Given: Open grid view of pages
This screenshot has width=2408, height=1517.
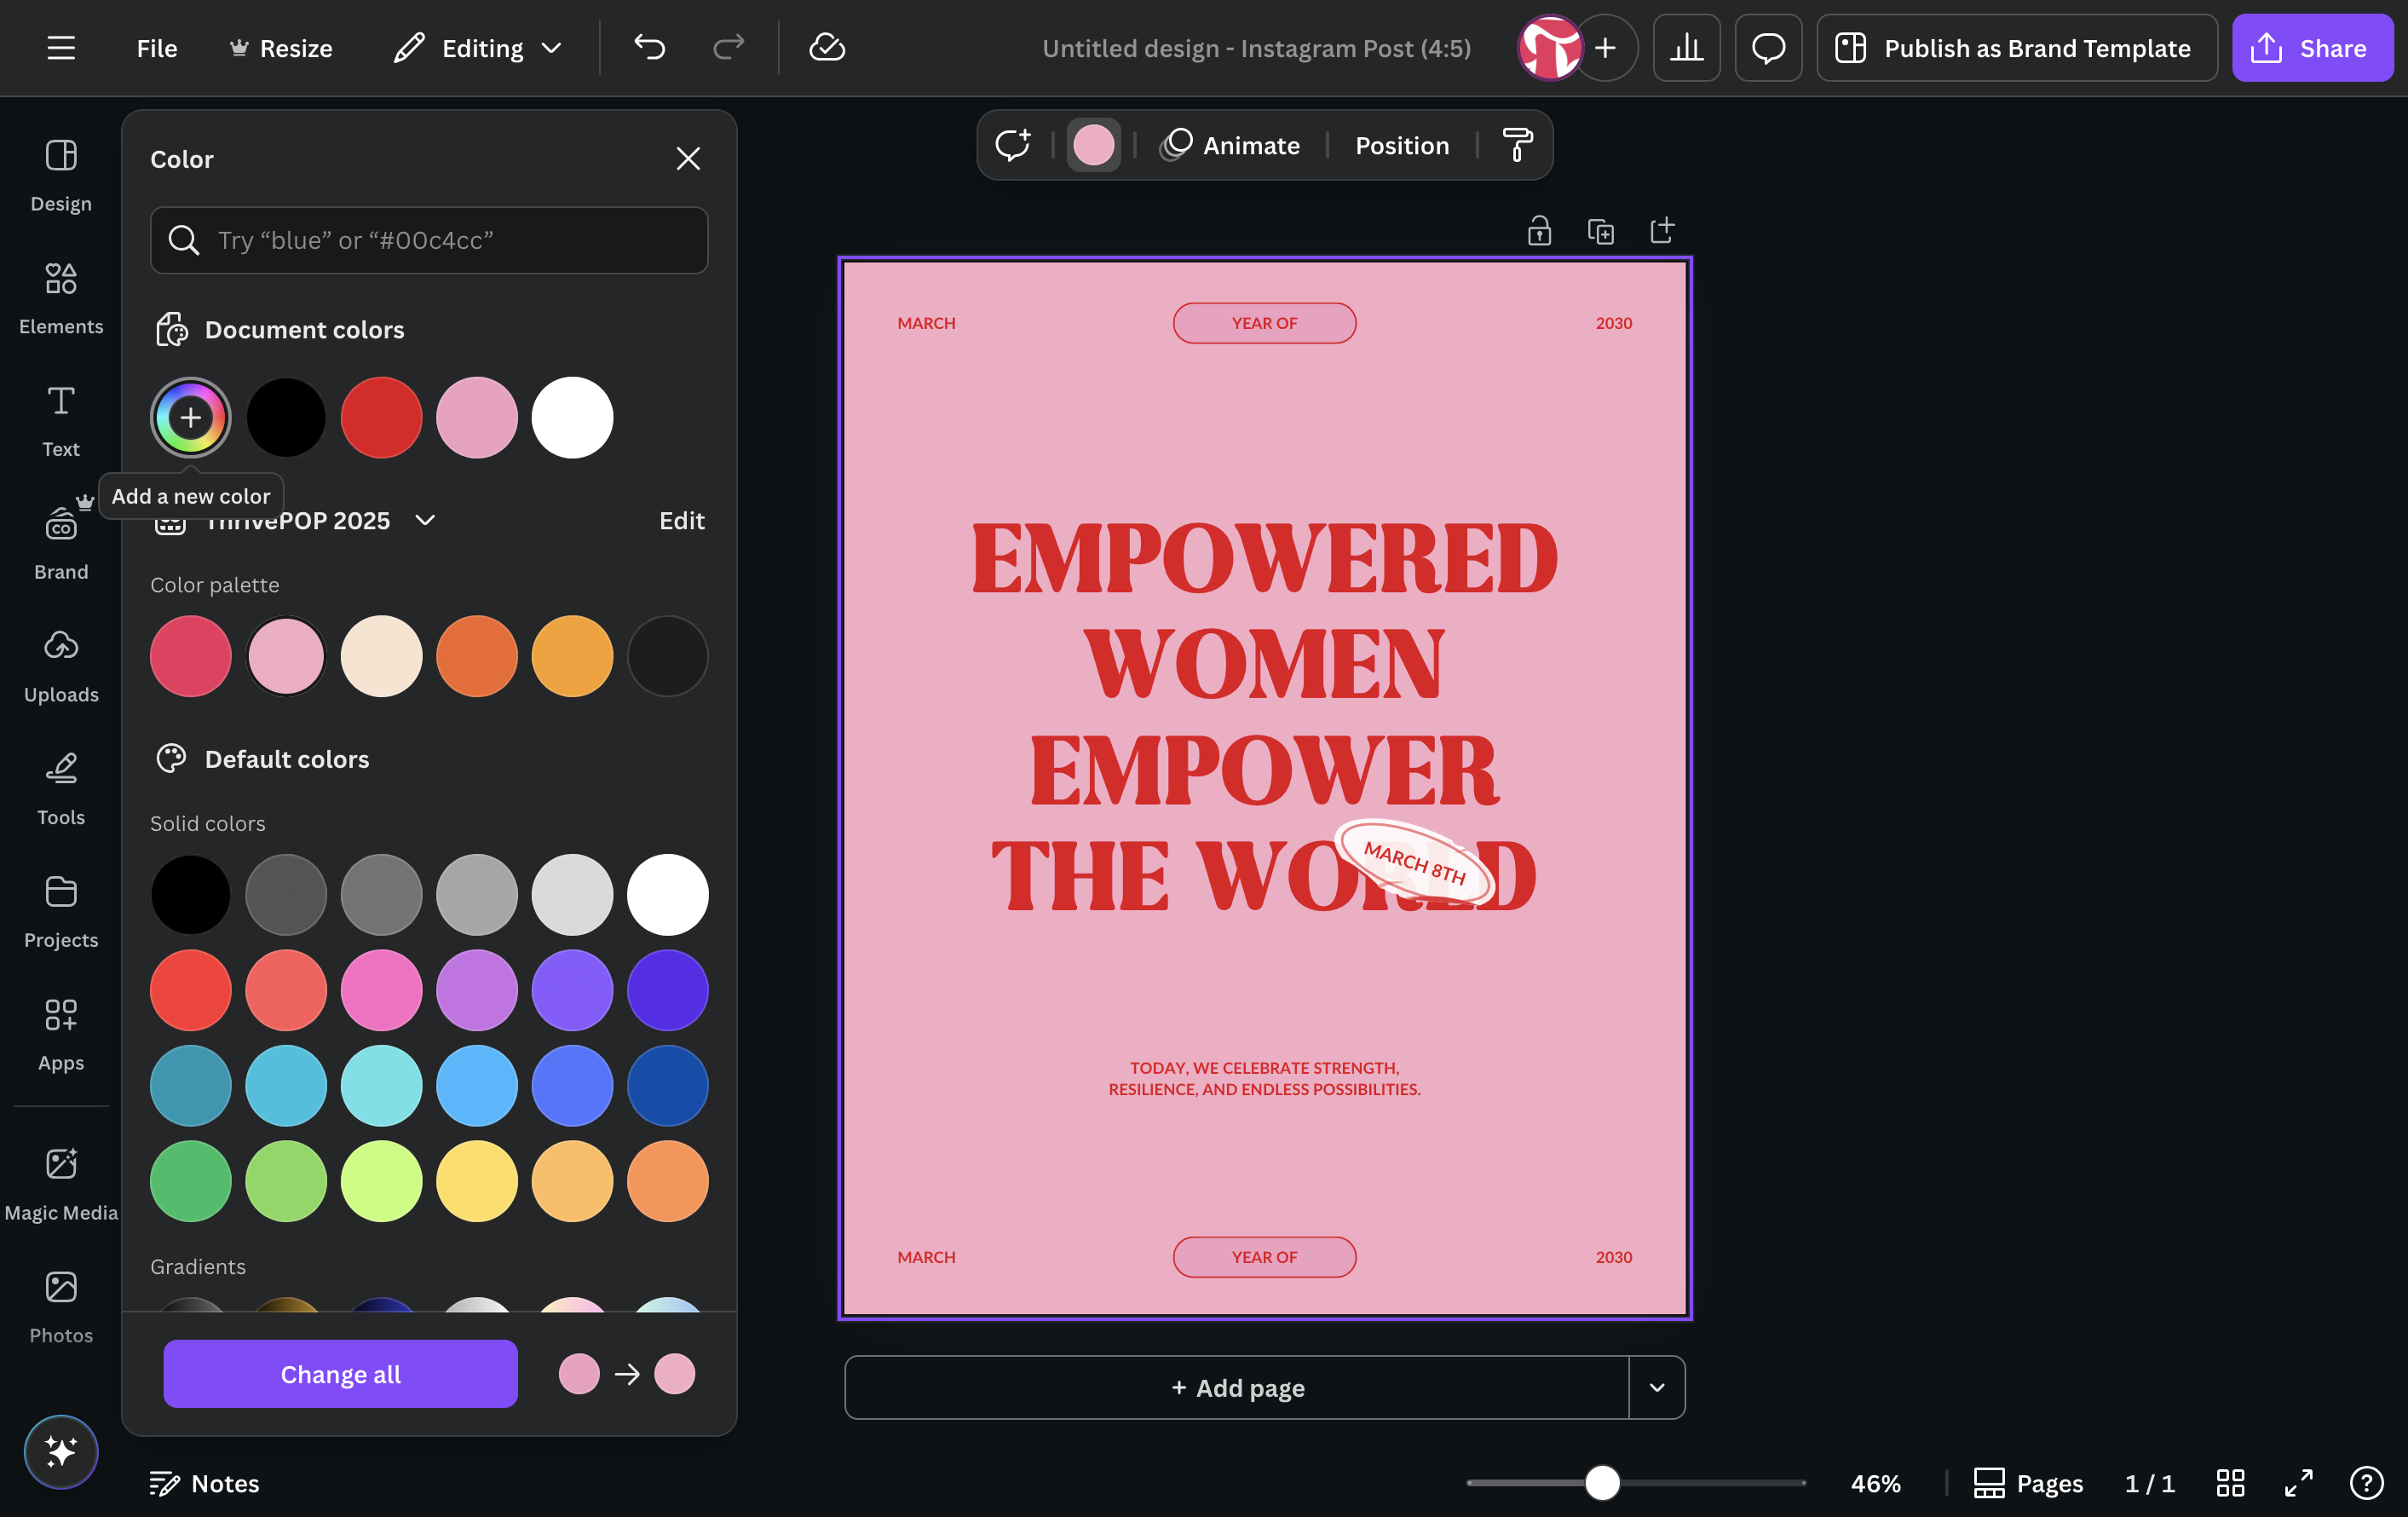Looking at the screenshot, I should pyautogui.click(x=2230, y=1482).
